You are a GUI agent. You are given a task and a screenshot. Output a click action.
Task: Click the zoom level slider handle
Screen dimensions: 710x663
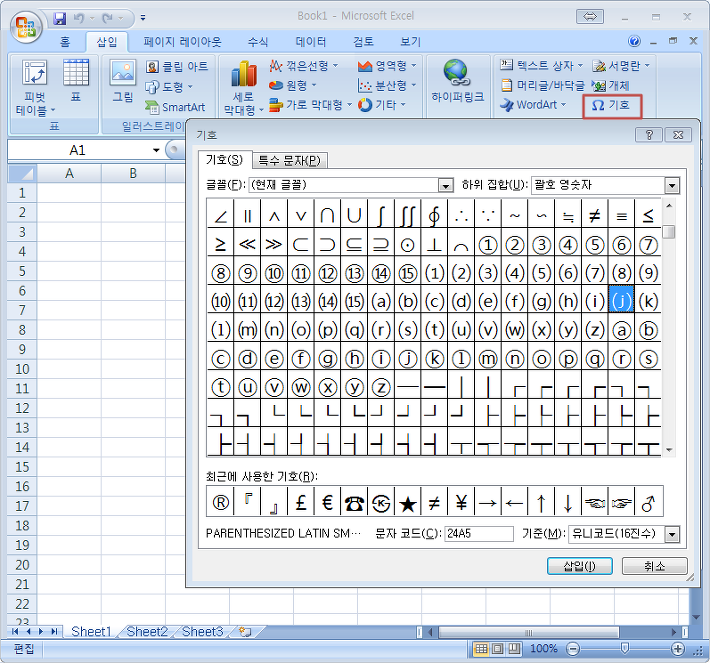pyautogui.click(x=625, y=649)
